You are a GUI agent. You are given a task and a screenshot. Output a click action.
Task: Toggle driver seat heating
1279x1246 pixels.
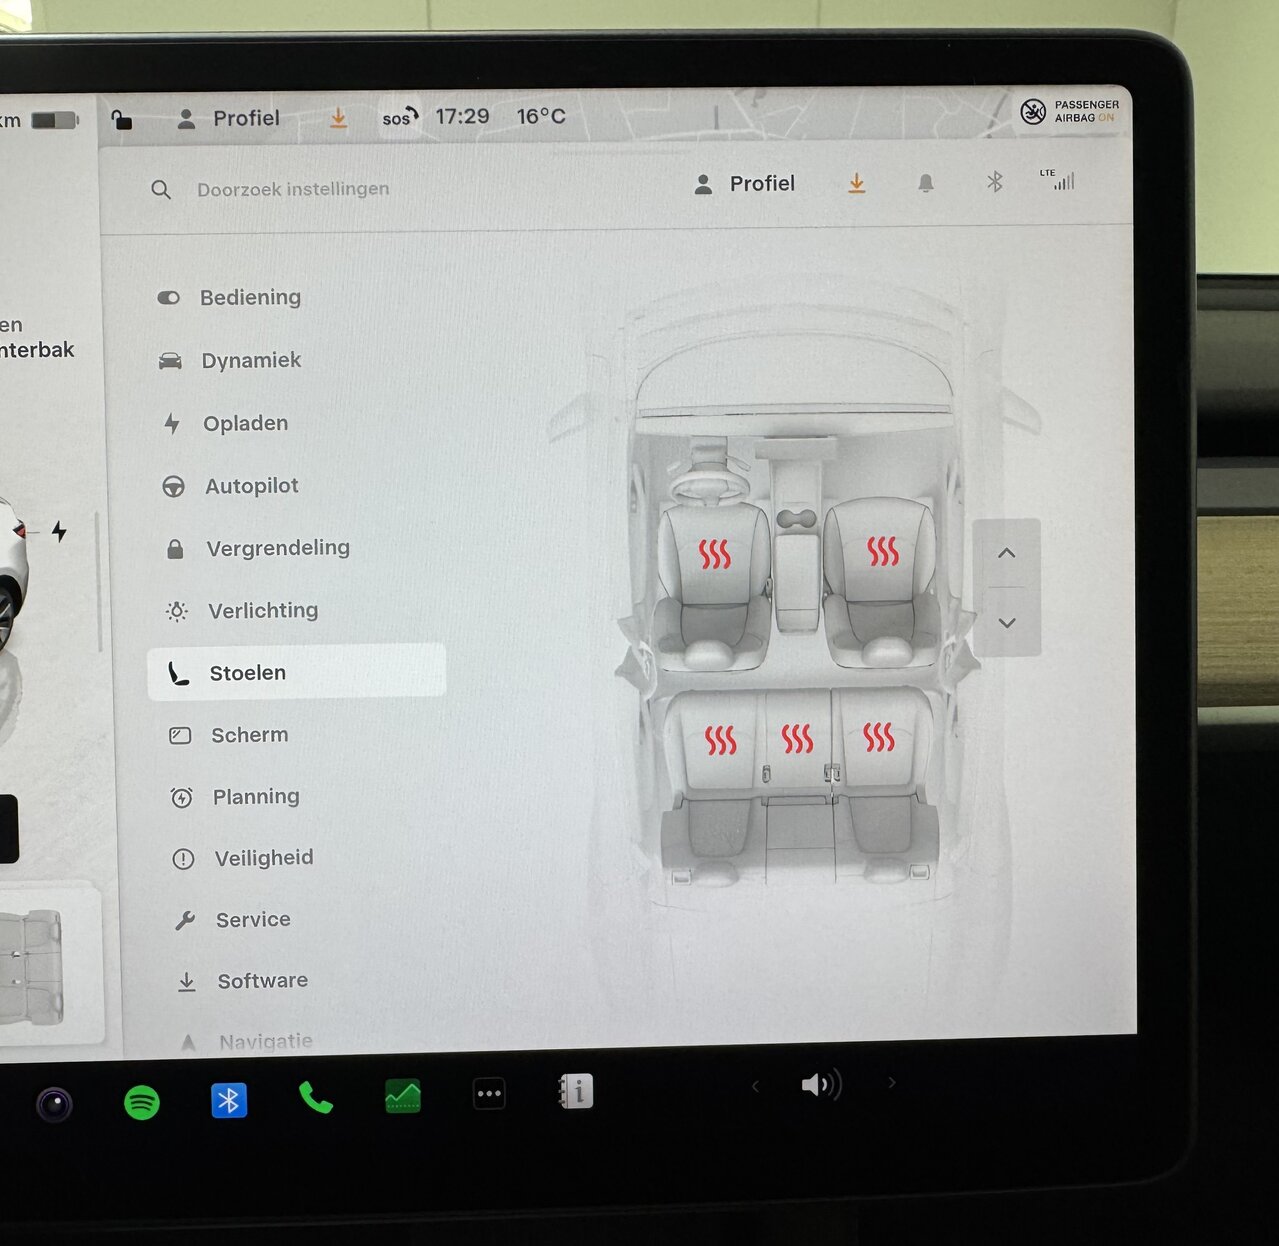tap(714, 554)
